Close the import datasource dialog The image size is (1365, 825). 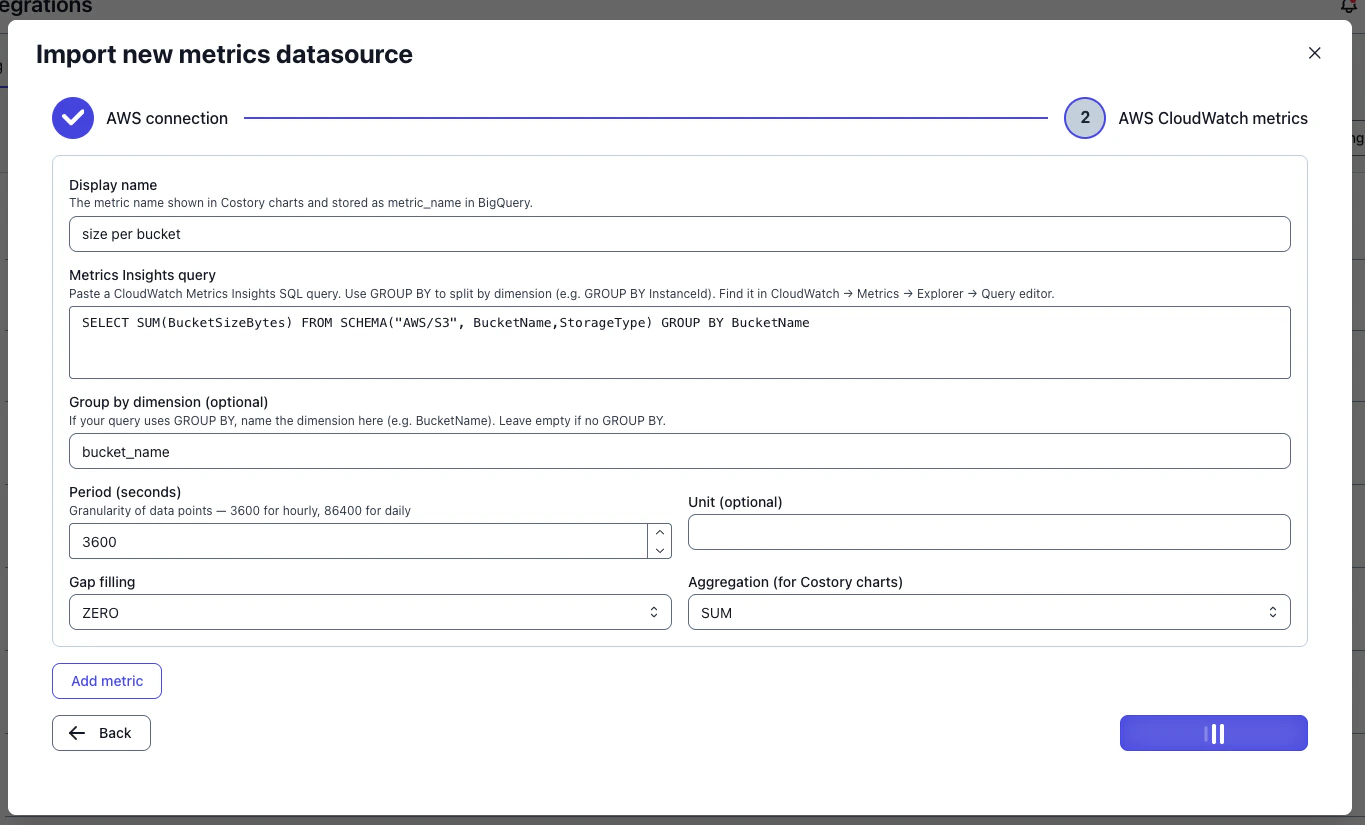1314,53
